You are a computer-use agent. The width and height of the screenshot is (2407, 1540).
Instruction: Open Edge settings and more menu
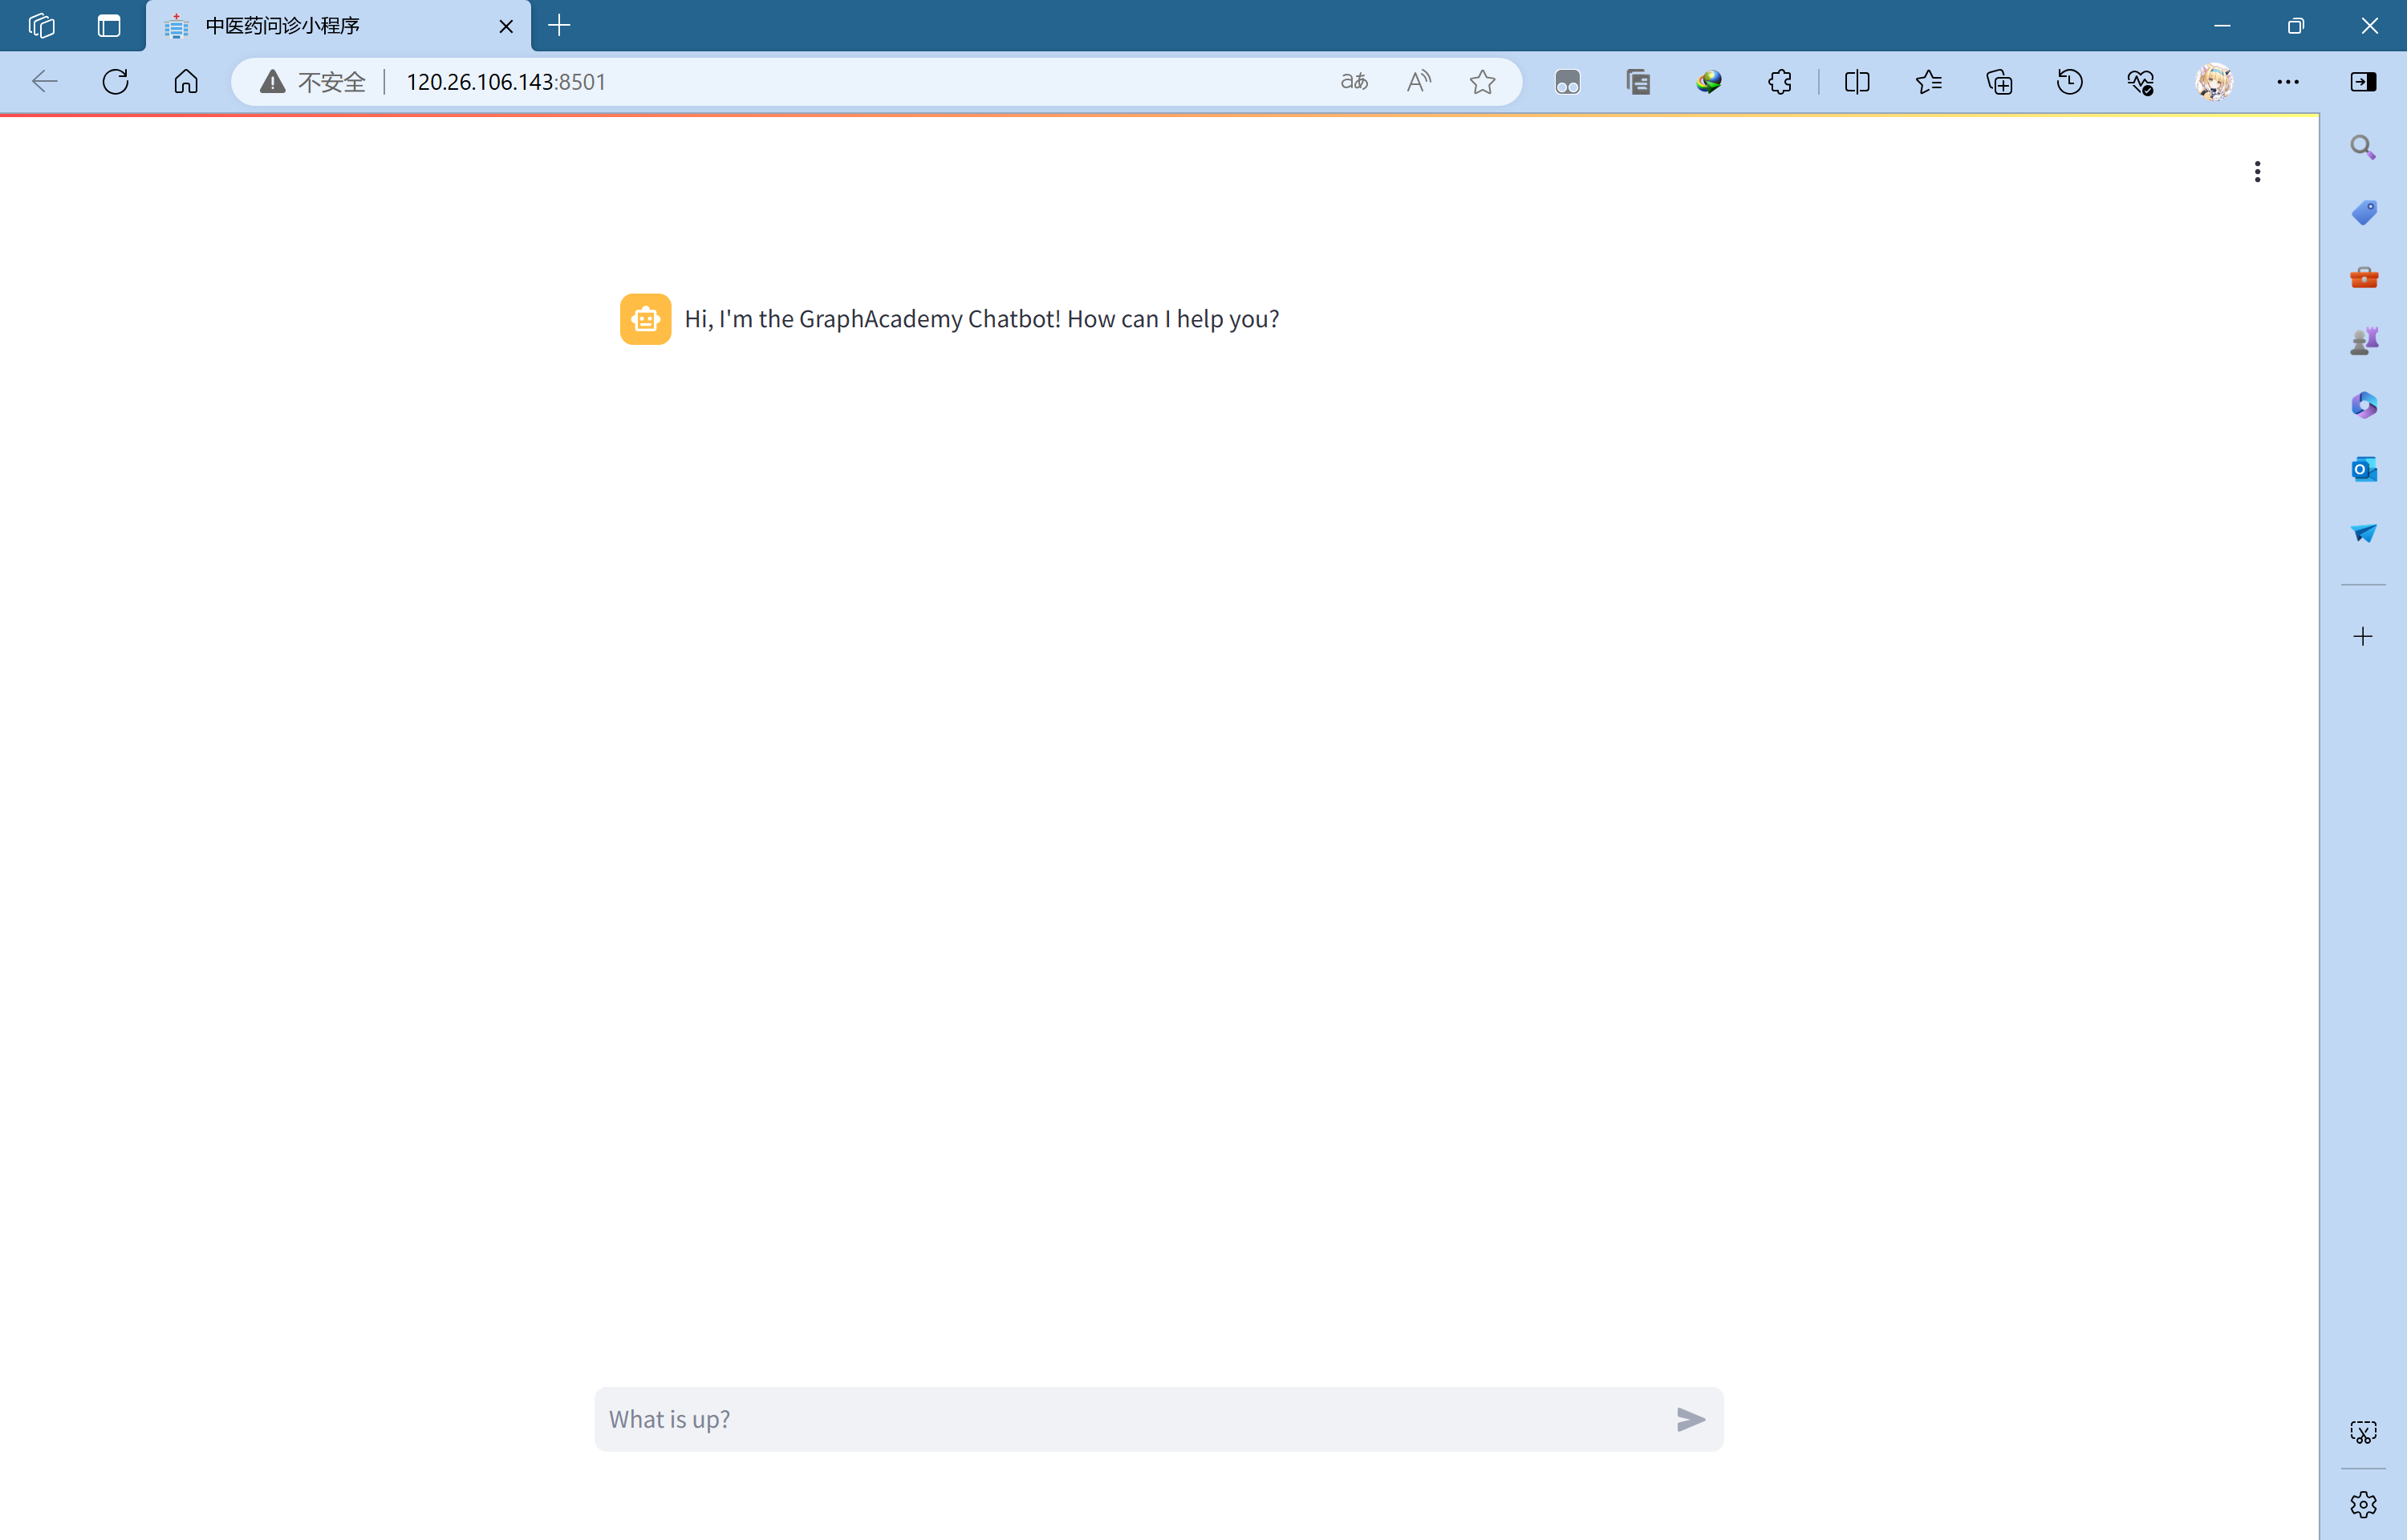pos(2287,82)
